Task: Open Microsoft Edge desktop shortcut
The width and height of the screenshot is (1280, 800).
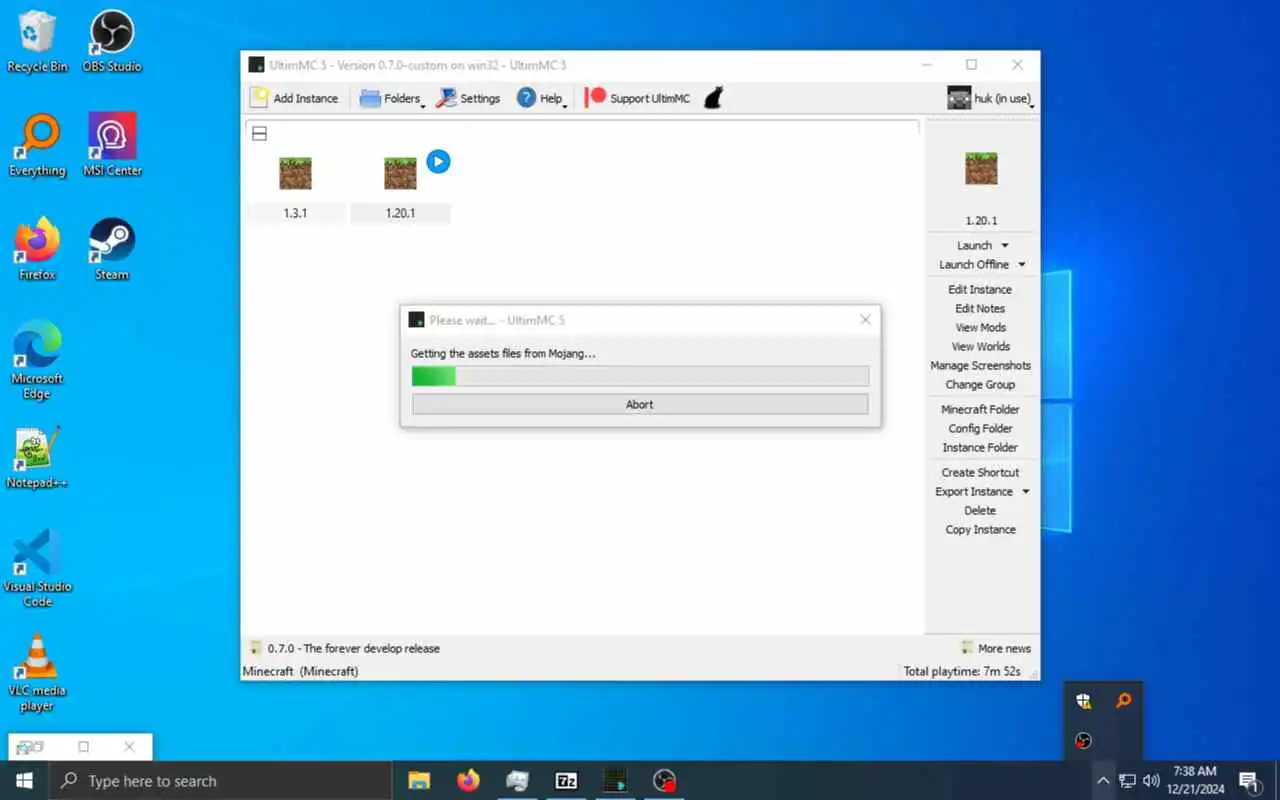Action: tap(38, 360)
